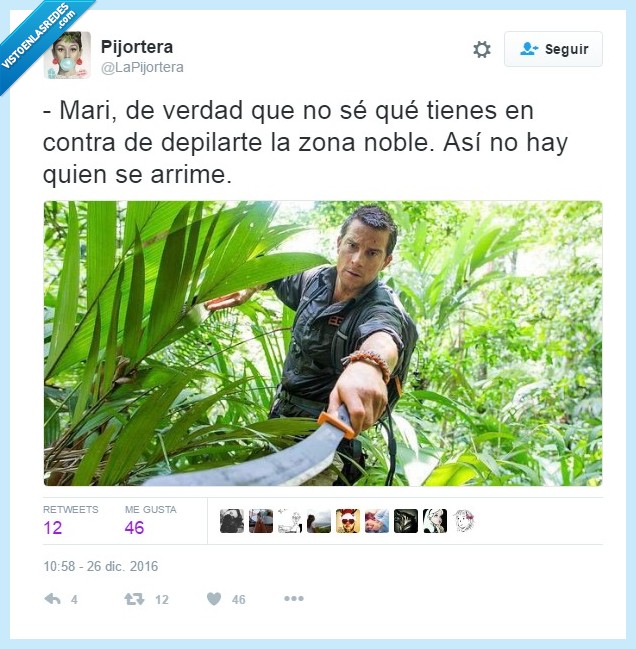Open the 12 retweets count
This screenshot has width=636, height=649.
[53, 528]
